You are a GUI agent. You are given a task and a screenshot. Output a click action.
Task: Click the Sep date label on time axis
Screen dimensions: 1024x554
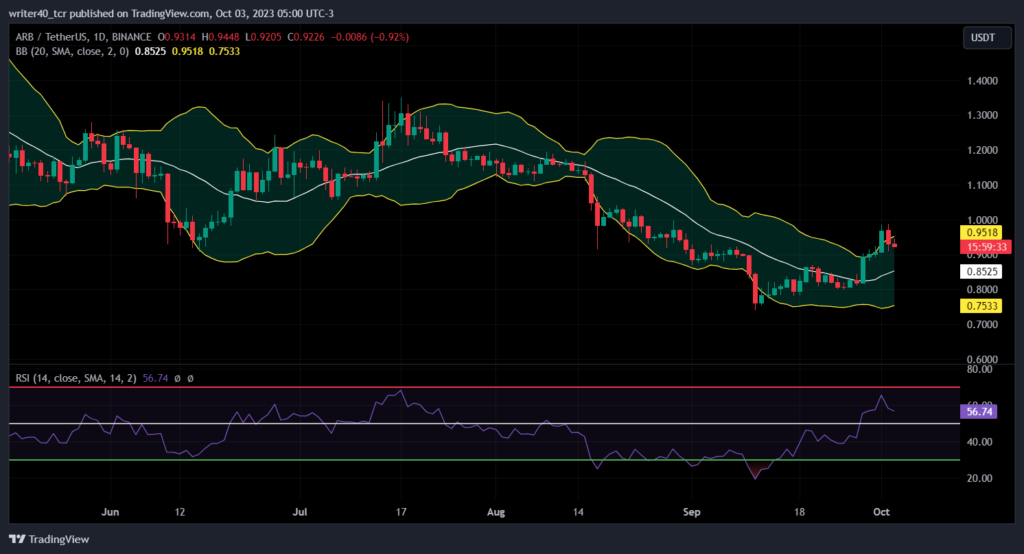(692, 512)
